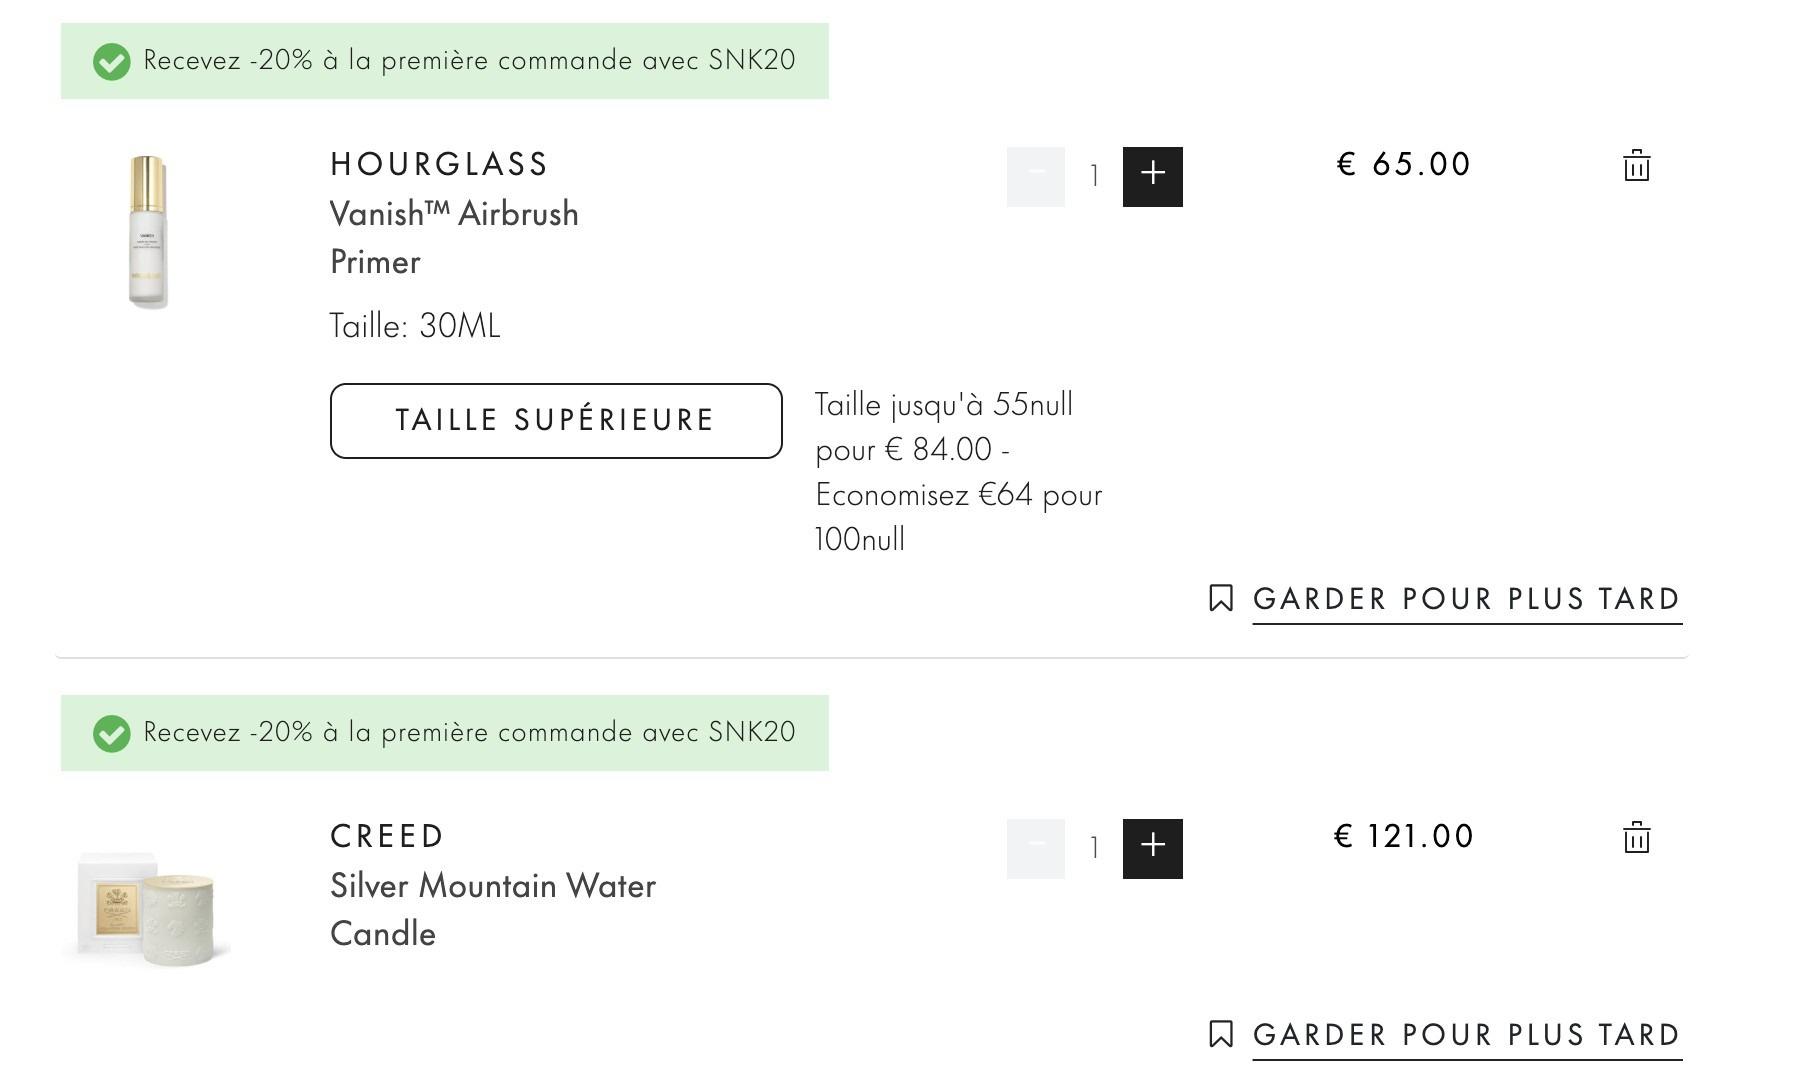This screenshot has height=1080, width=1804.
Task: Click green checkmark in second SNK20 banner
Action: tap(112, 733)
